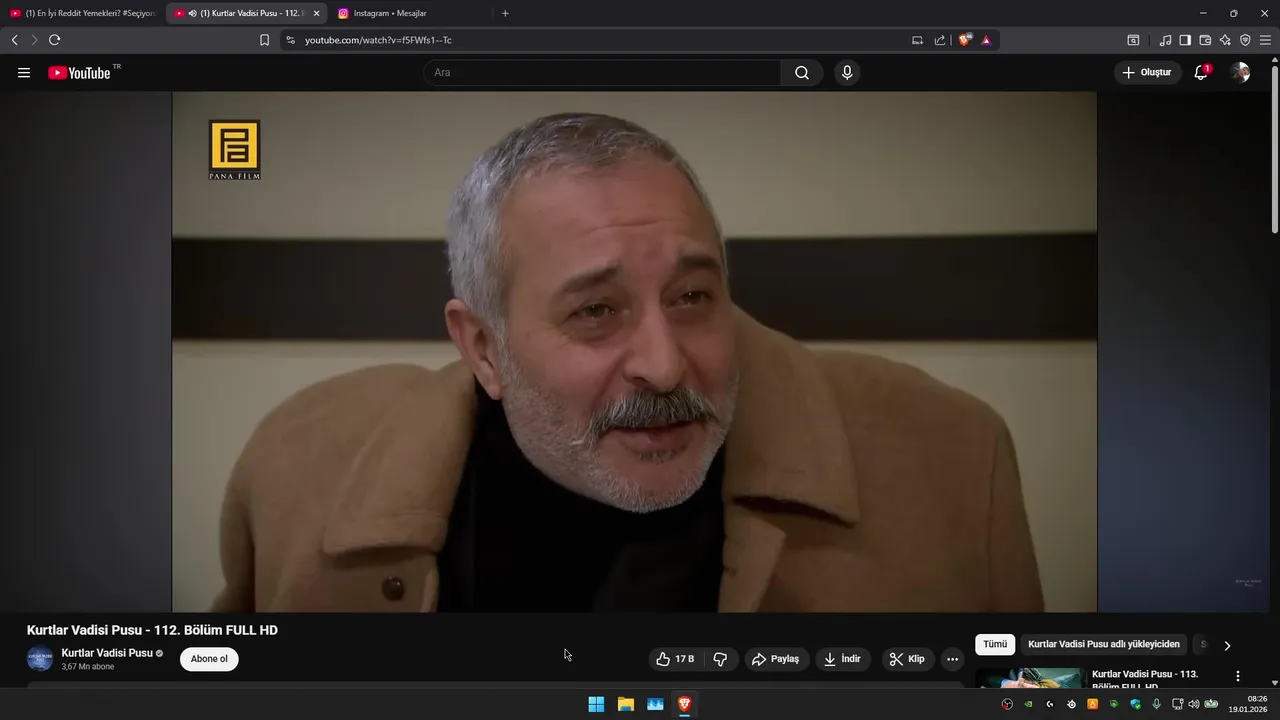The image size is (1280, 720).
Task: Pause the video by clicking the player
Action: [x=634, y=352]
